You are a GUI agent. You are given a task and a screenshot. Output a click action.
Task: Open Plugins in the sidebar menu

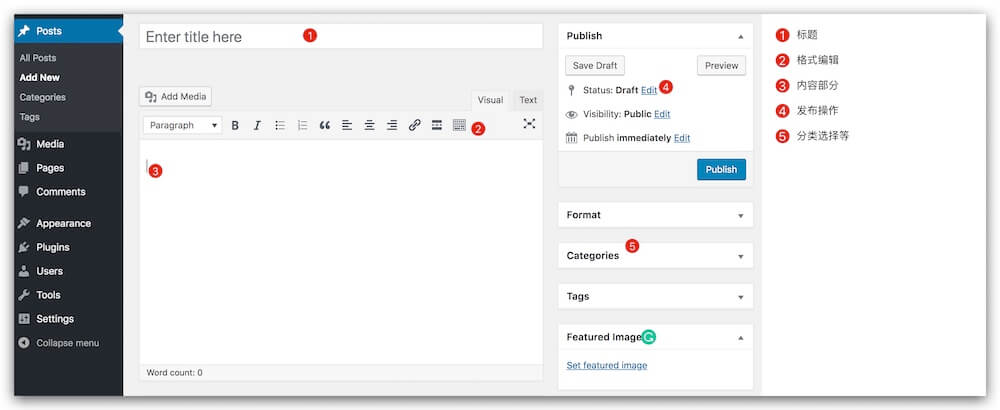pyautogui.click(x=52, y=247)
